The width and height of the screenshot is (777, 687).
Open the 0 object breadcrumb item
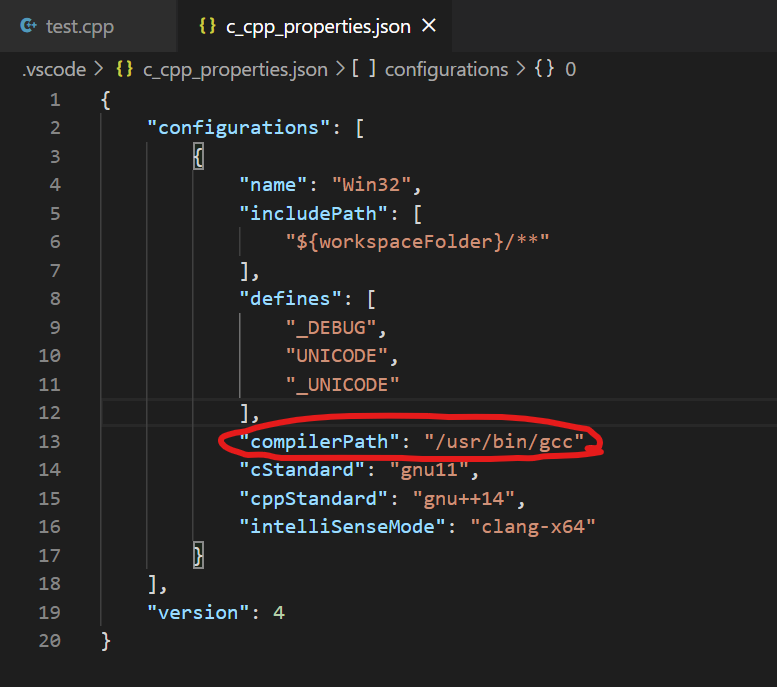pos(571,69)
